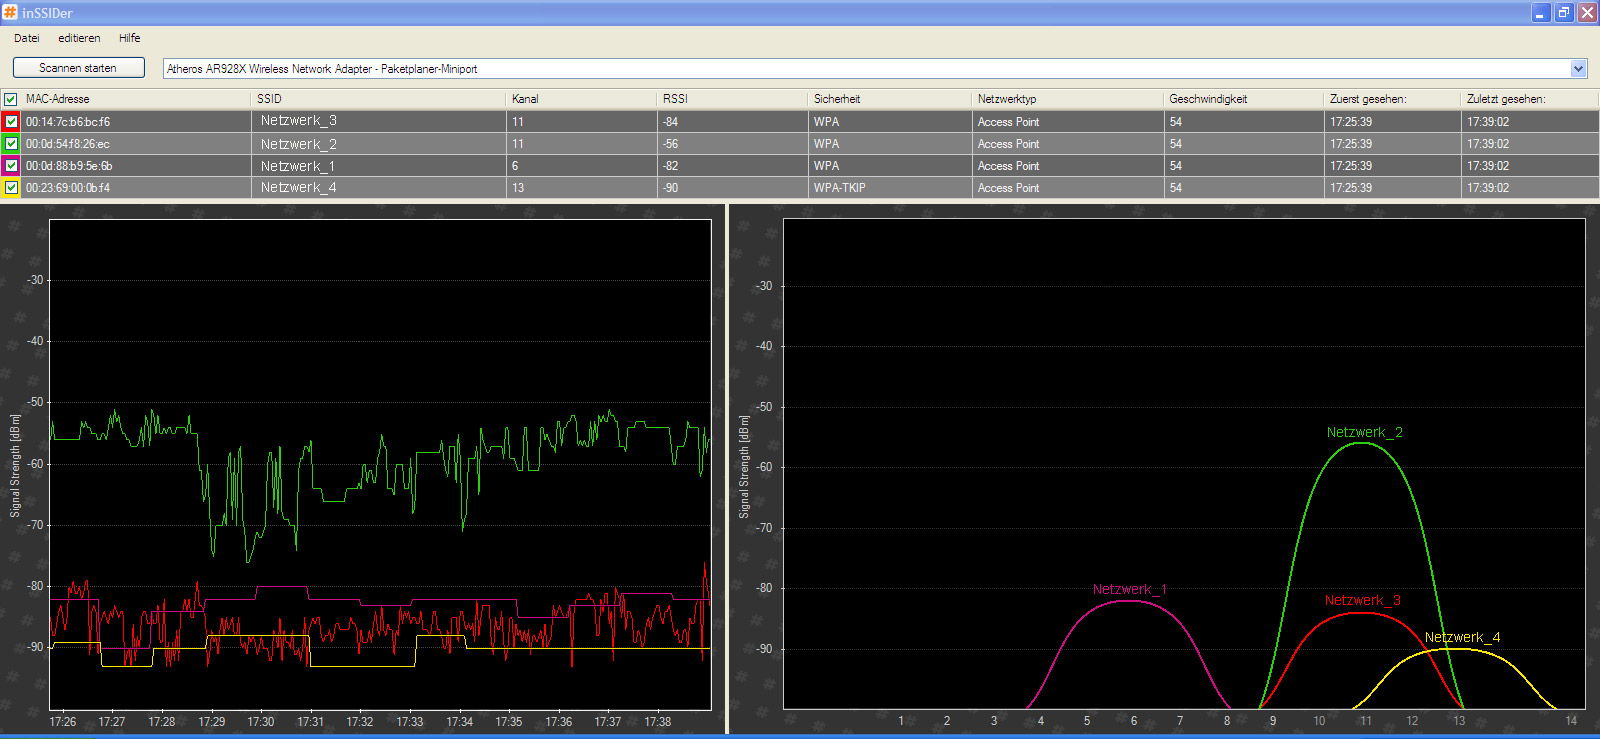Toggle the select-all checkbox beside MAC-Adresse header

pos(11,99)
